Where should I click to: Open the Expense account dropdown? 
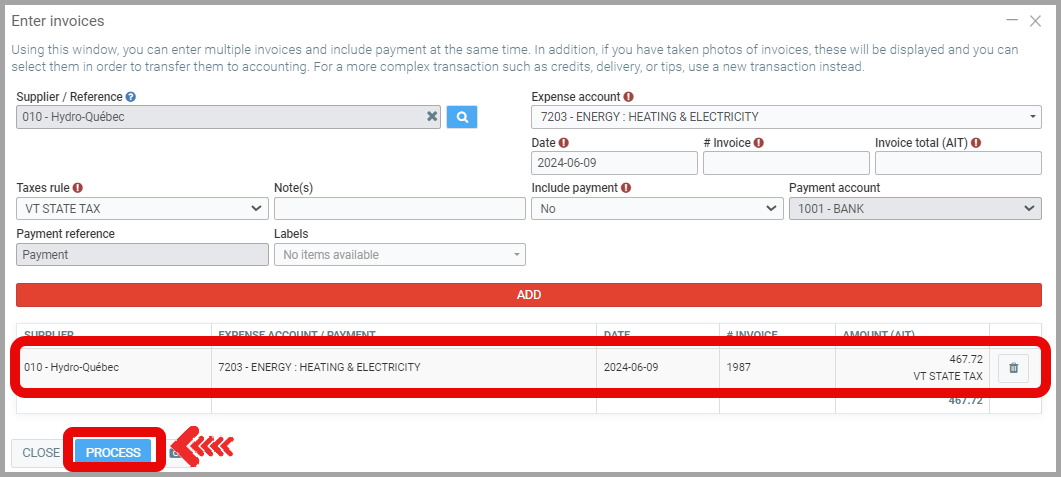pyautogui.click(x=785, y=117)
